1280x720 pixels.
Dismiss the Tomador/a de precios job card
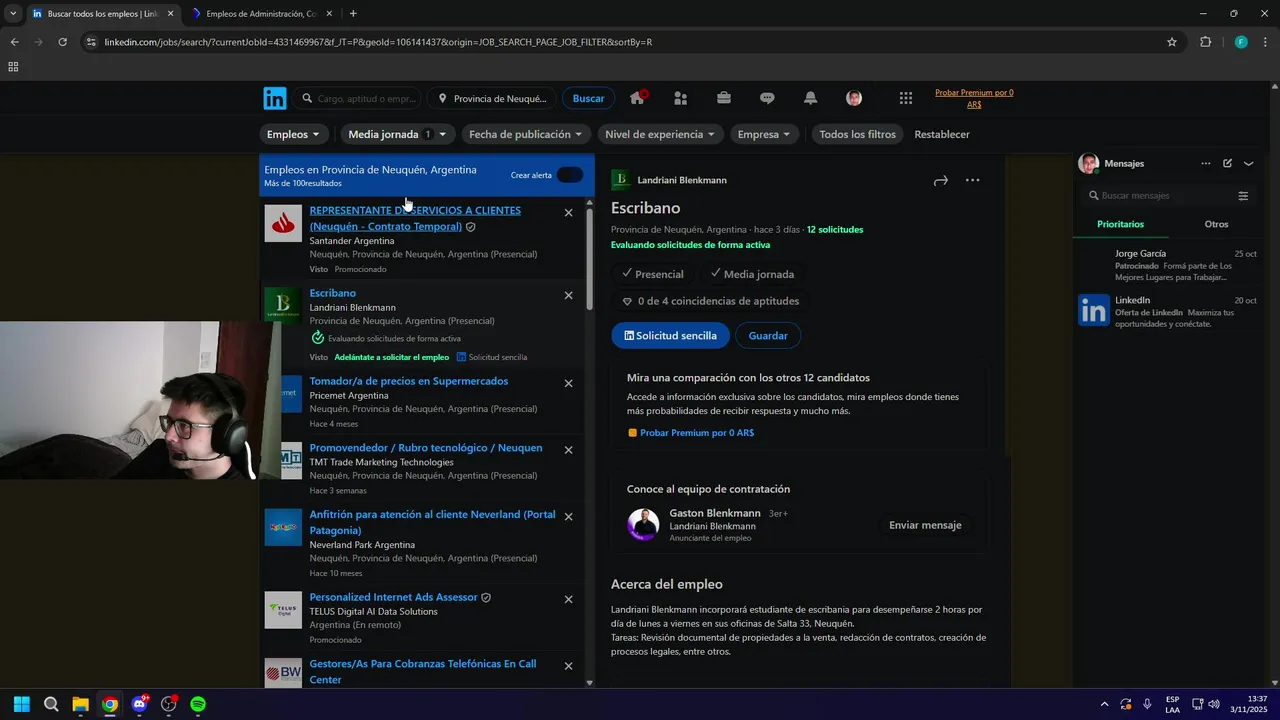click(568, 383)
